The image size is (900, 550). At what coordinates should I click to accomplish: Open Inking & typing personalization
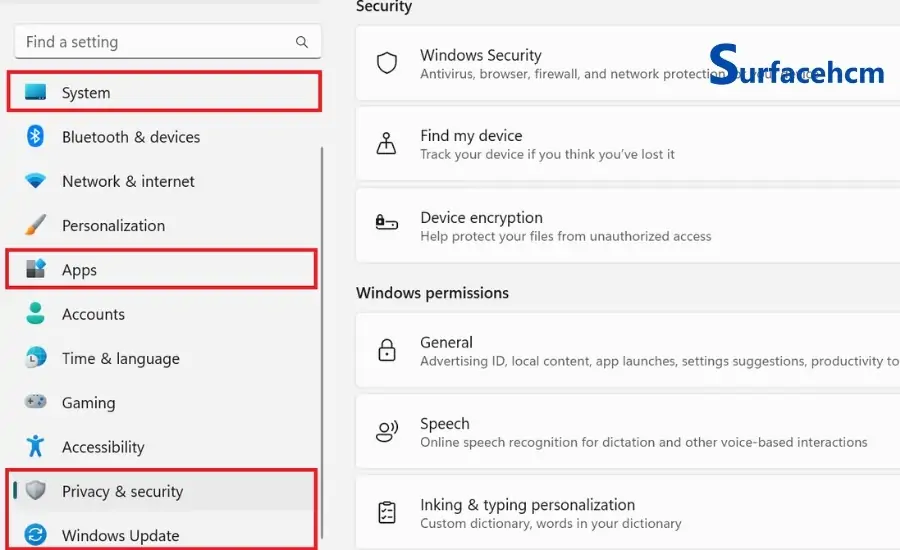coord(628,512)
